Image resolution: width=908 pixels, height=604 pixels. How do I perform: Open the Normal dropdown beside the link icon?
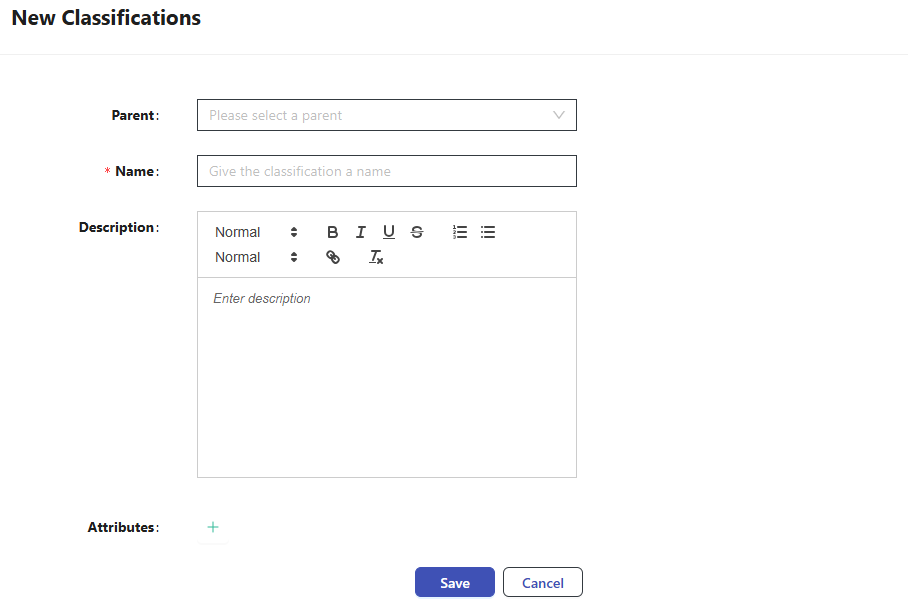point(256,257)
